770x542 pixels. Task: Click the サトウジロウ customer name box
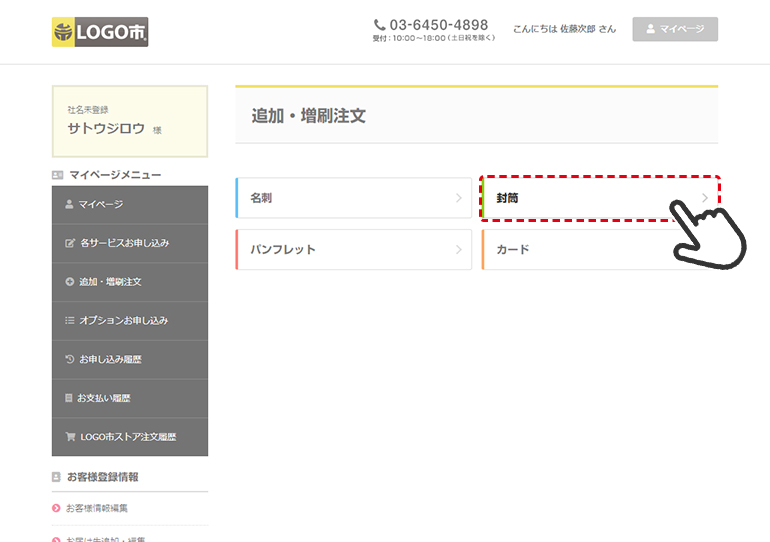point(130,121)
